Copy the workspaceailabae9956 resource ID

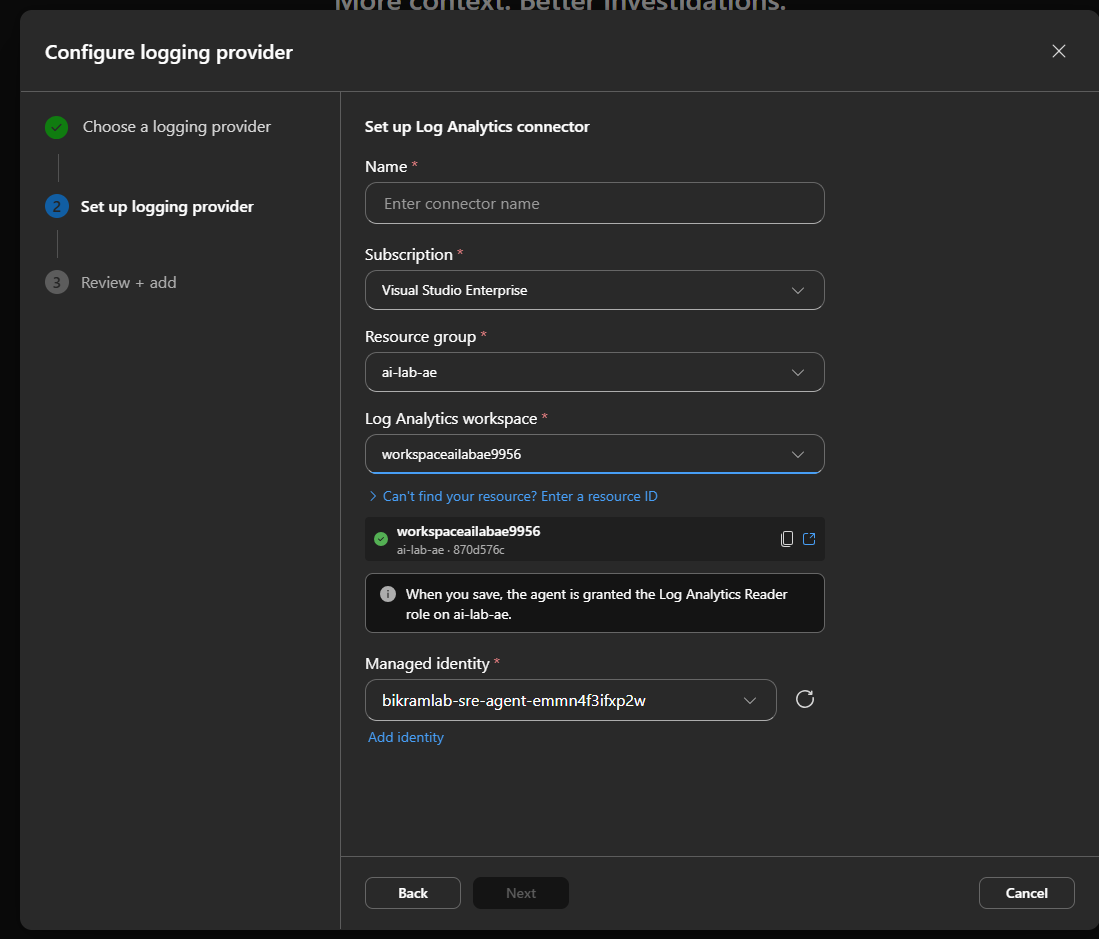pyautogui.click(x=786, y=539)
